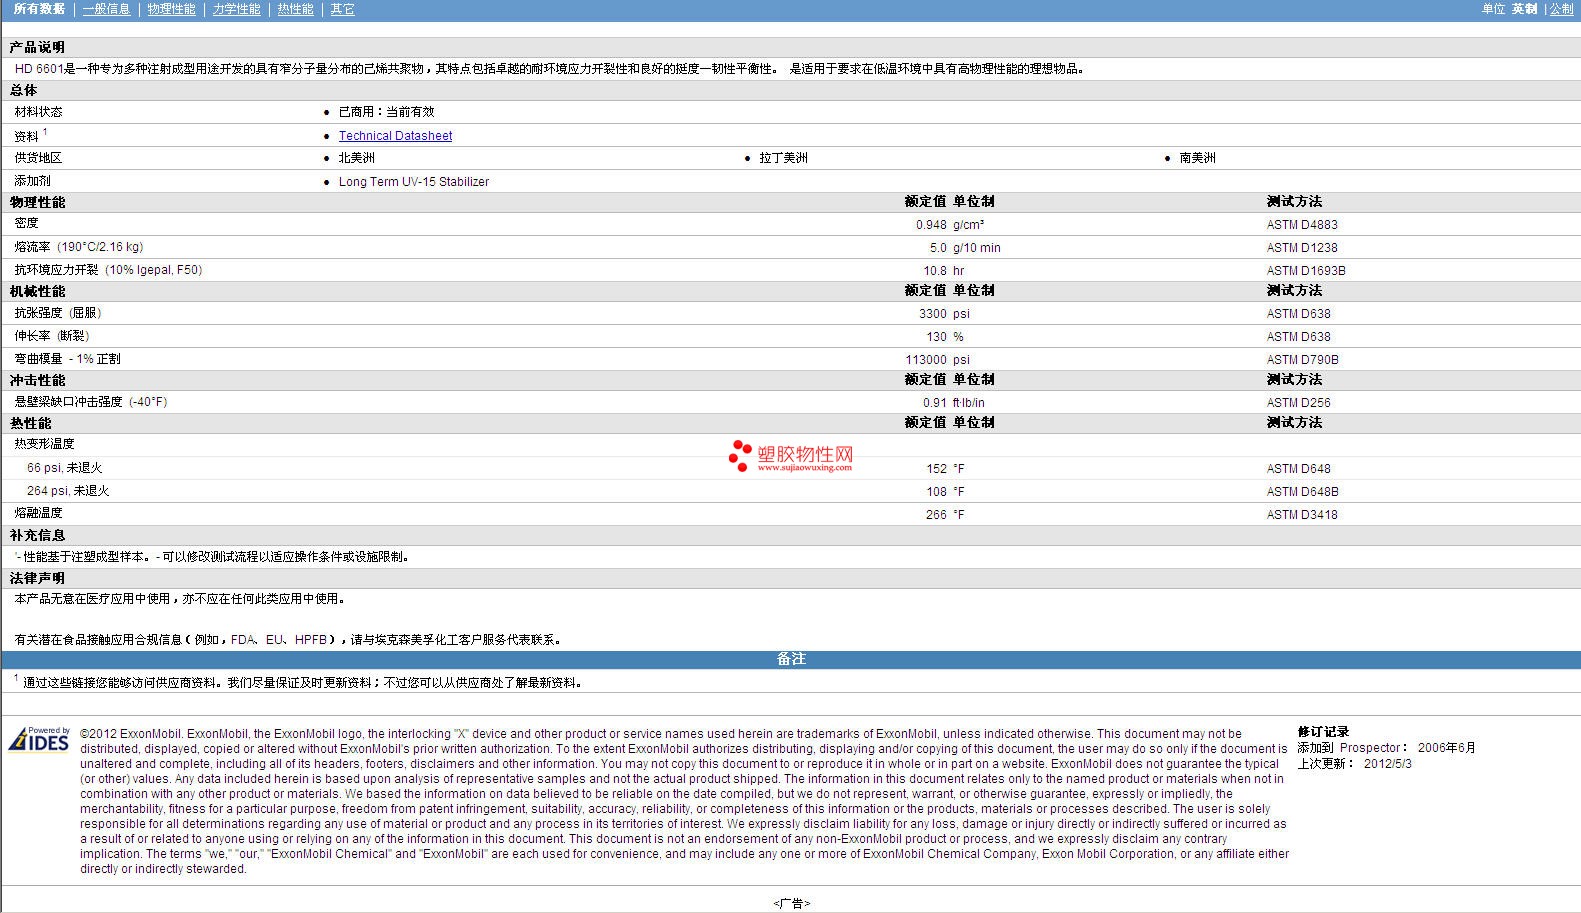Screen dimensions: 1581x913
Task: Click the ASTM D256 entry
Action: (1298, 403)
